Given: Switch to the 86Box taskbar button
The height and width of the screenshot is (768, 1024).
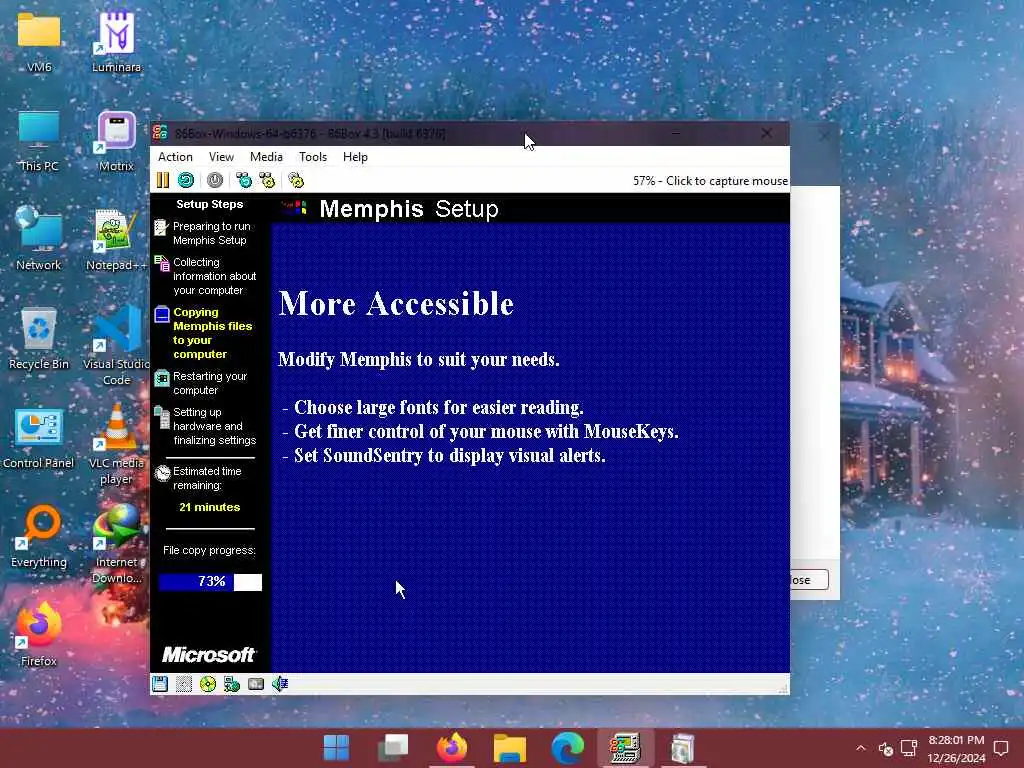Looking at the screenshot, I should [x=625, y=748].
